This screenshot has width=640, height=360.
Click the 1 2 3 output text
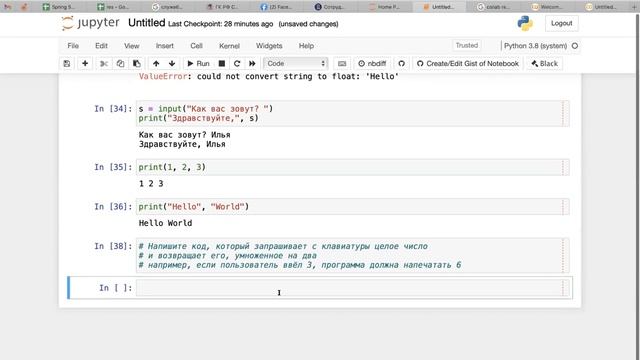click(x=151, y=184)
